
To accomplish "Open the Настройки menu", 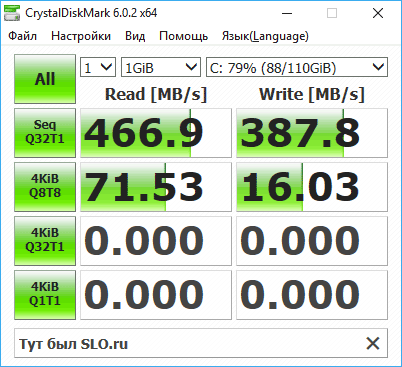I will click(81, 36).
